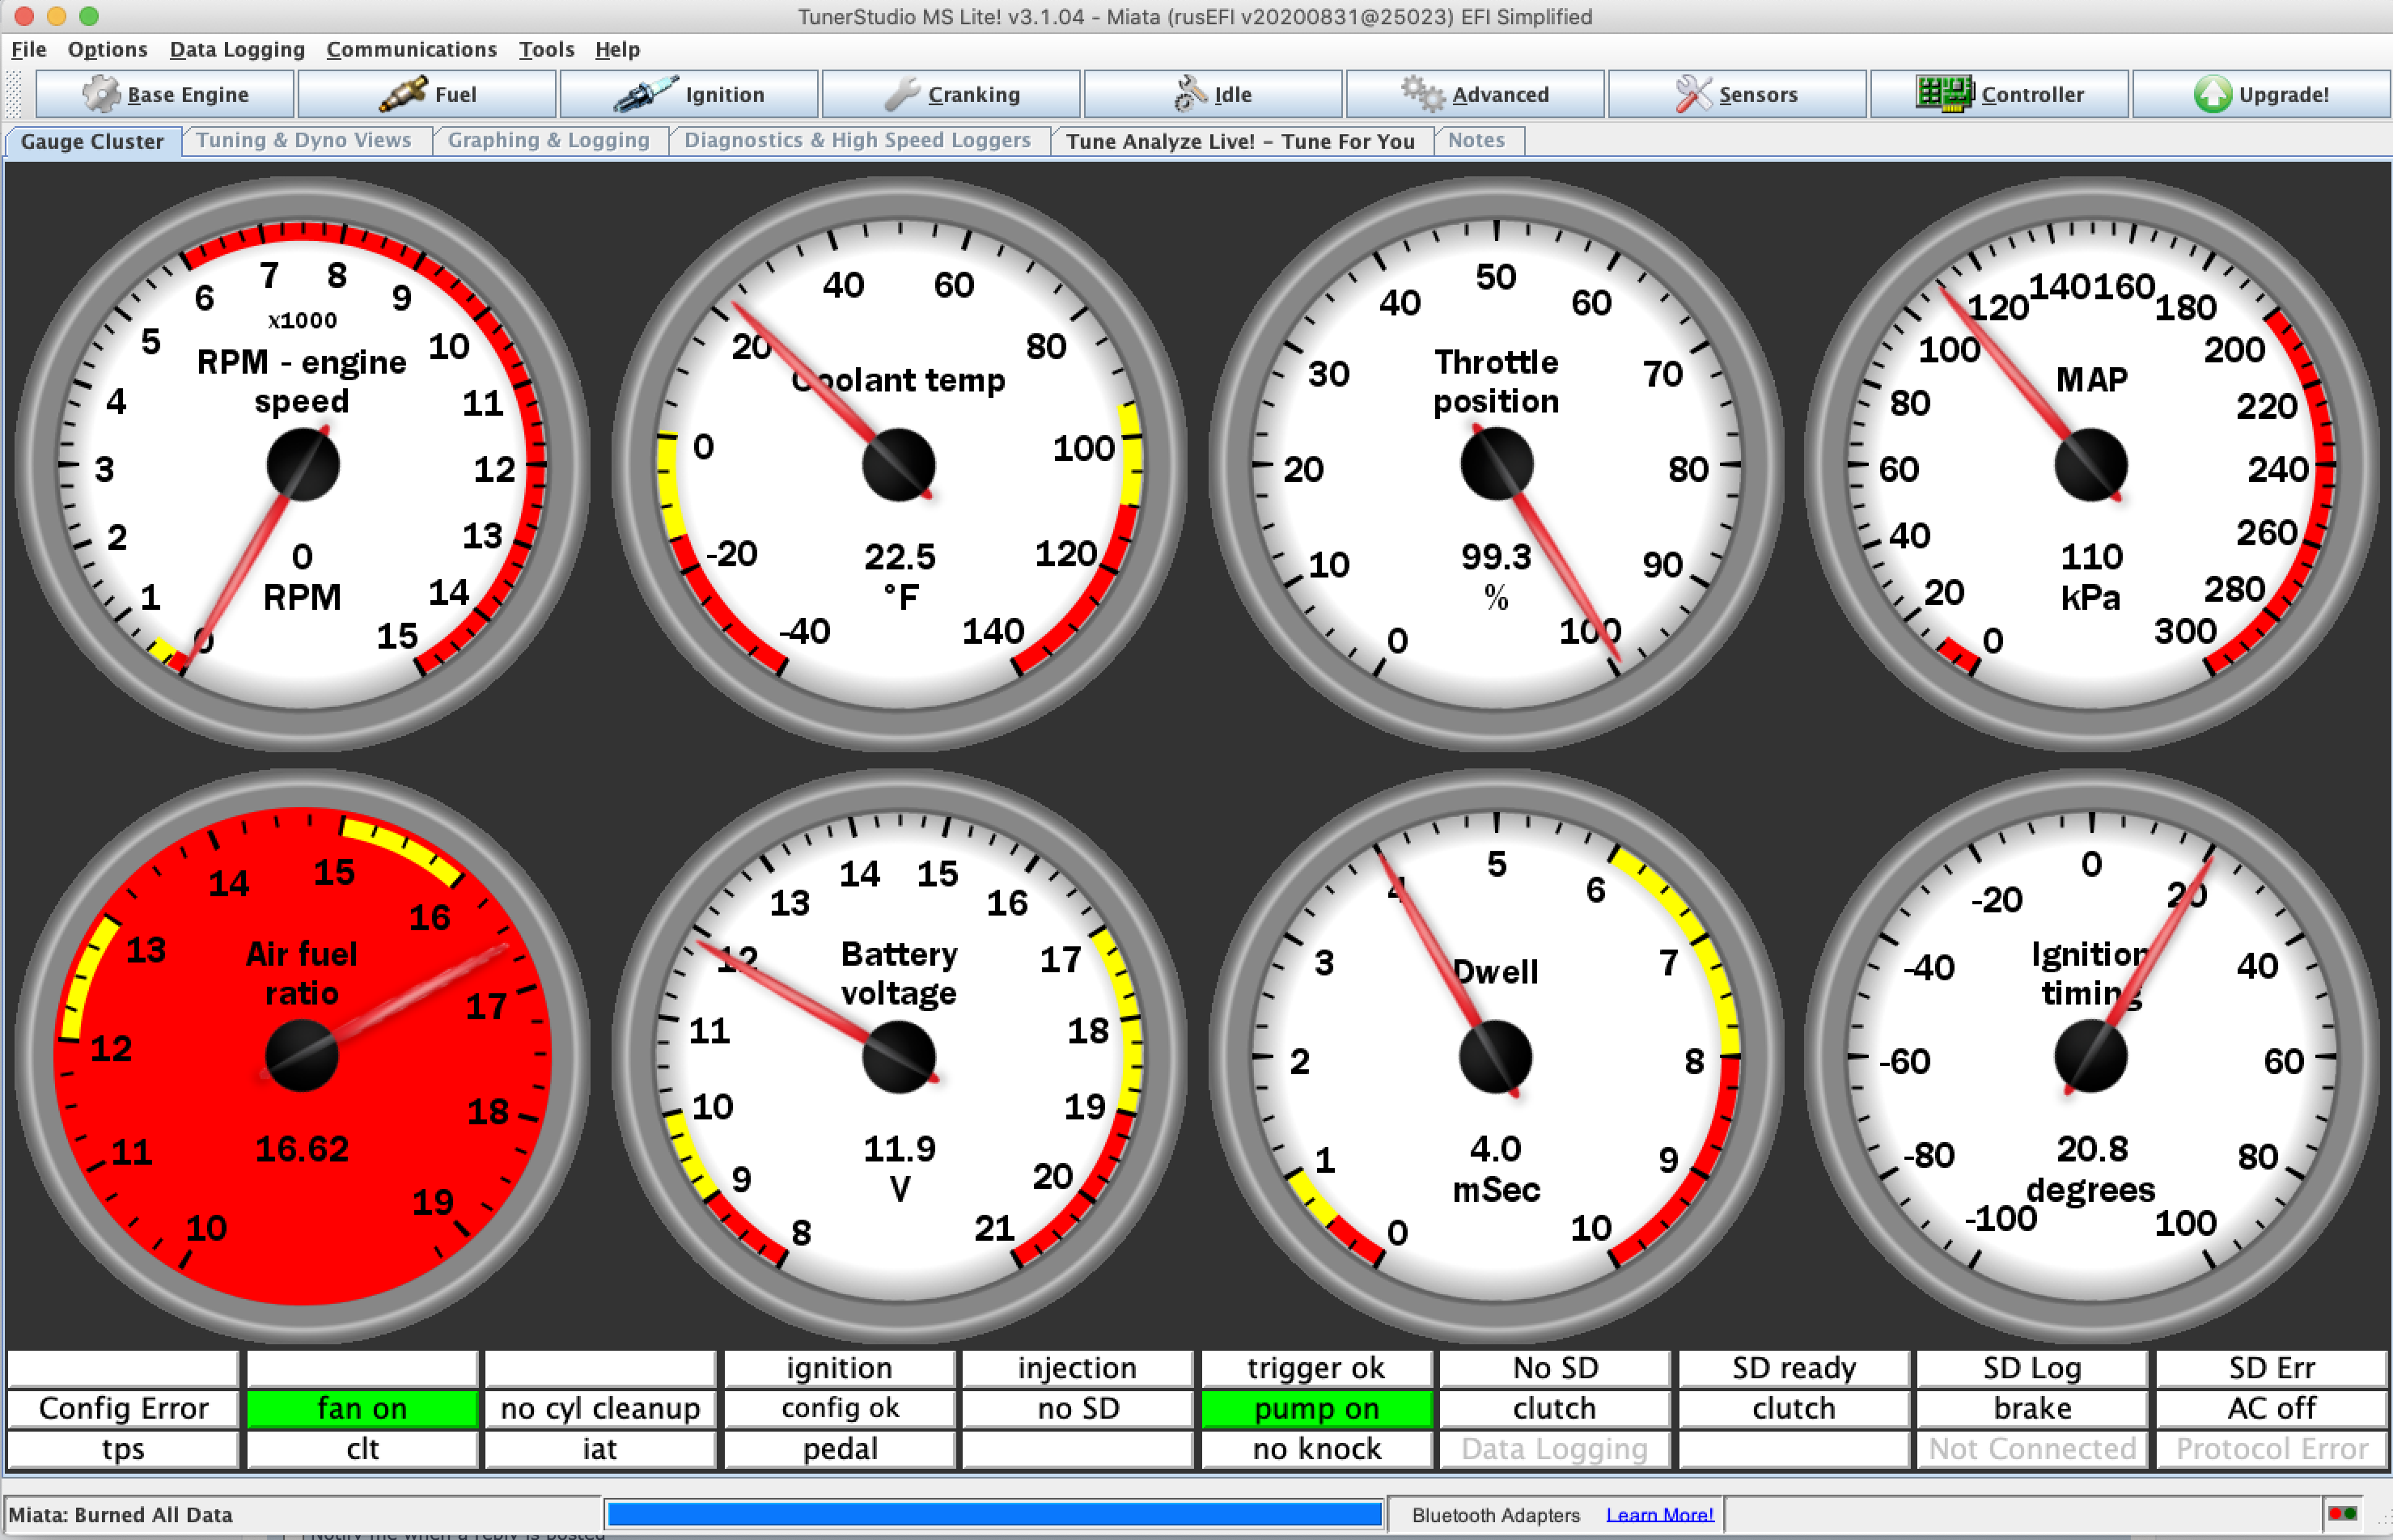
Task: Click the 'clt' indicator cell
Action: (x=362, y=1449)
